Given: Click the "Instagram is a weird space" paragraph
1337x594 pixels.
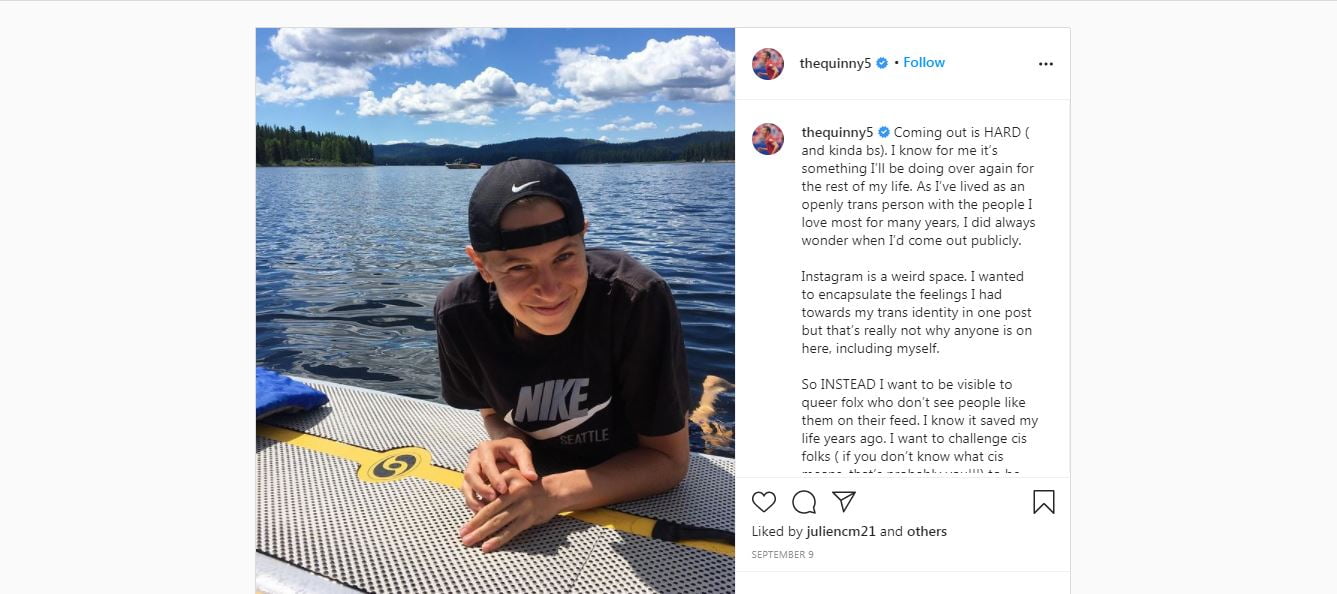Looking at the screenshot, I should 915,312.
